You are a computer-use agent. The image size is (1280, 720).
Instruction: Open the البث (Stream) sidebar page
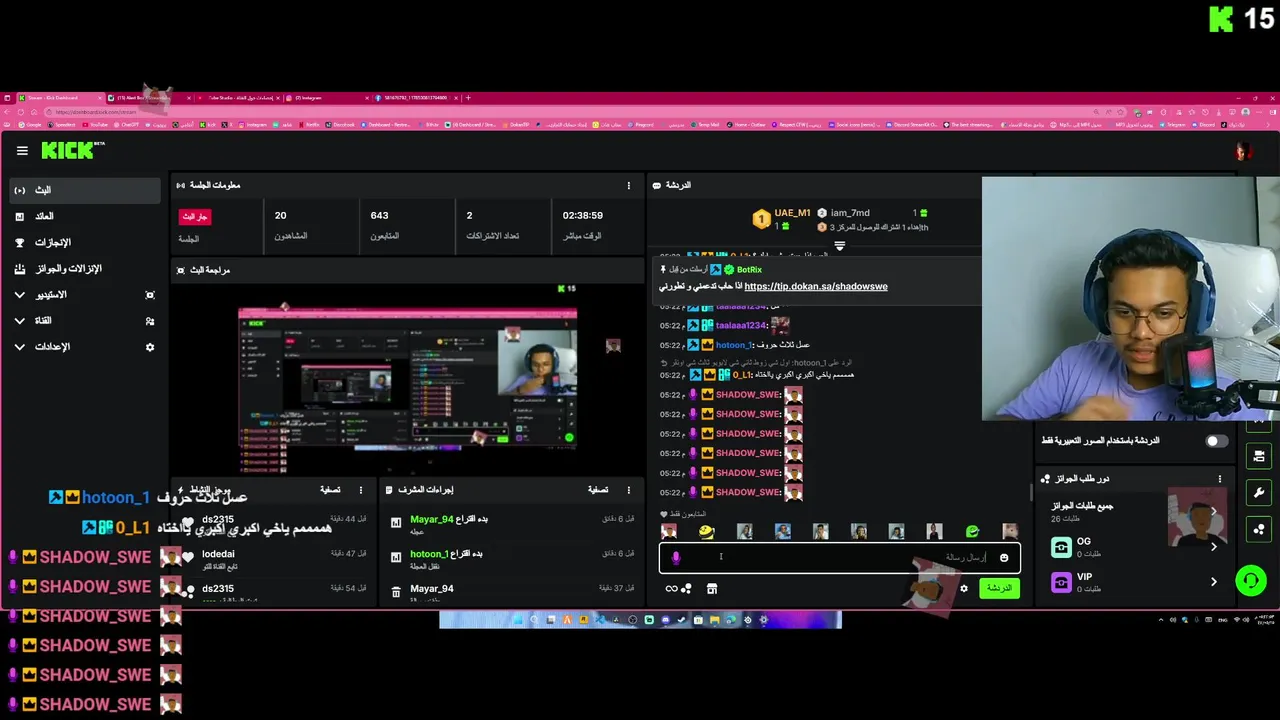click(x=85, y=190)
